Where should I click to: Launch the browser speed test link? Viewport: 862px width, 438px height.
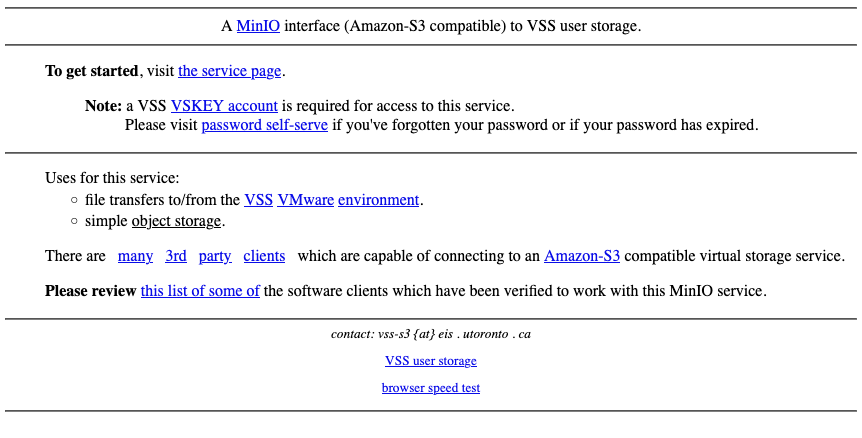pyautogui.click(x=430, y=388)
